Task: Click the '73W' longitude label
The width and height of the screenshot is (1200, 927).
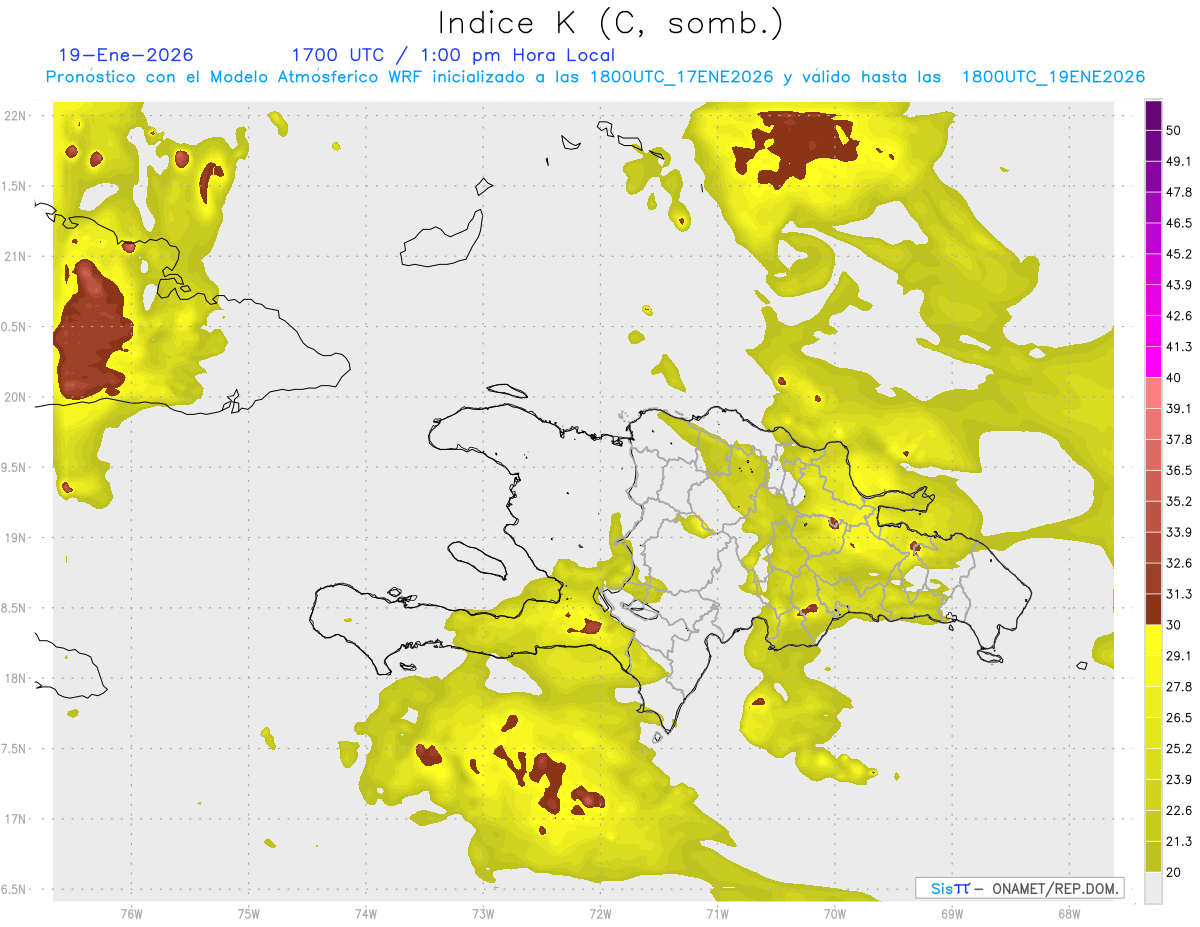Action: point(483,914)
